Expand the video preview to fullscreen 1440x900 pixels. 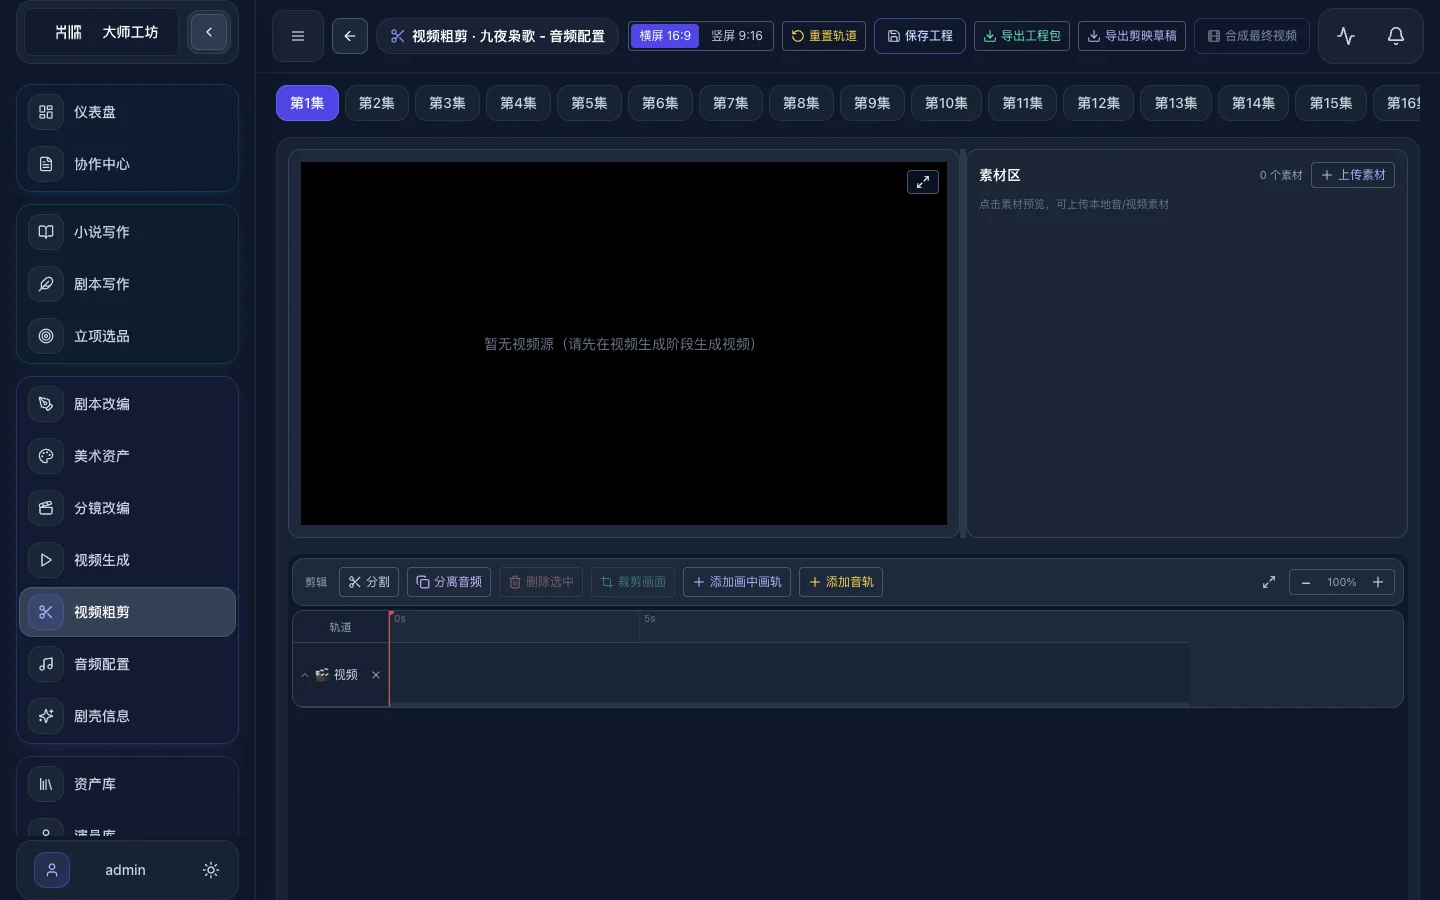point(923,182)
